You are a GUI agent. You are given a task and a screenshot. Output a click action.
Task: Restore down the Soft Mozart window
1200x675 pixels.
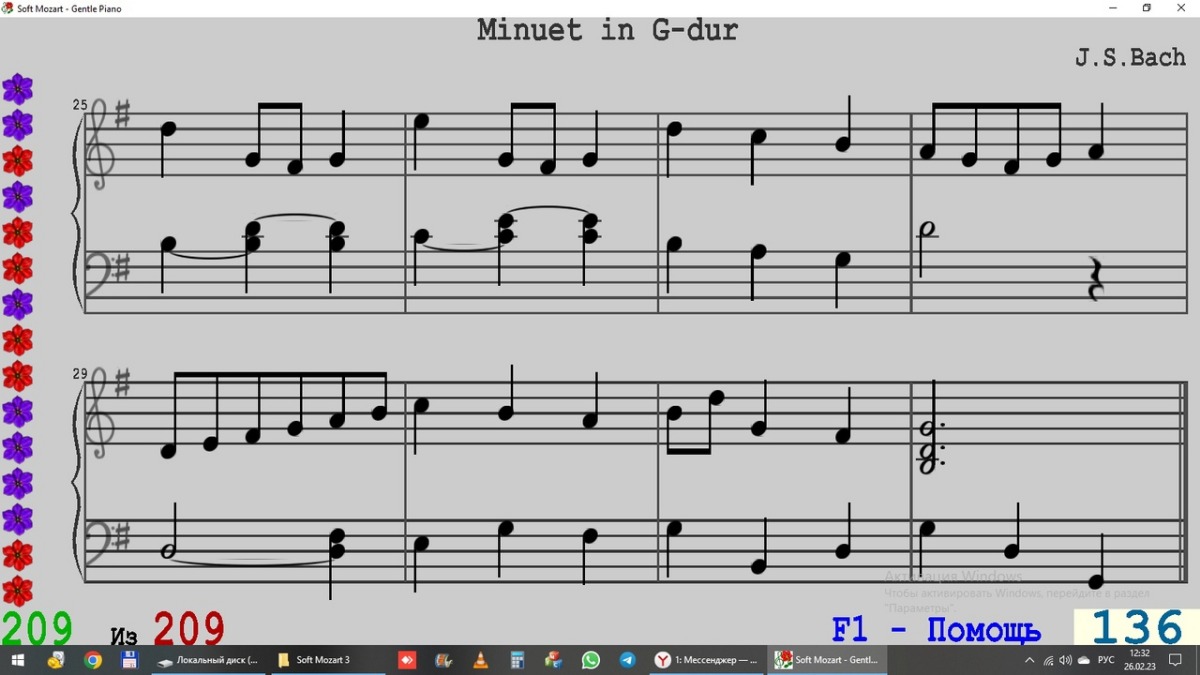pos(1147,8)
